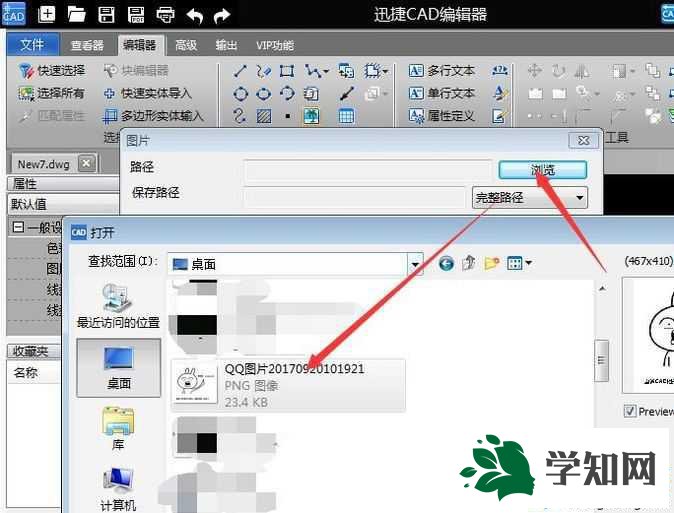Select file QQ图片20170920101921
The image size is (674, 513).
pos(288,385)
